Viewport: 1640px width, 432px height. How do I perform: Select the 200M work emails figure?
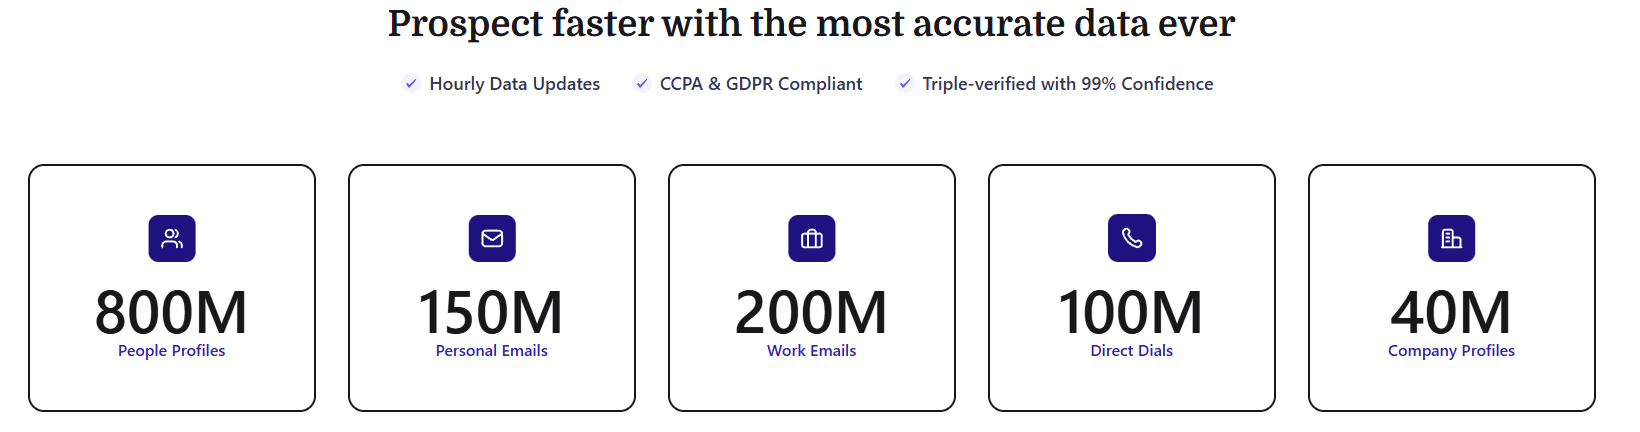811,312
